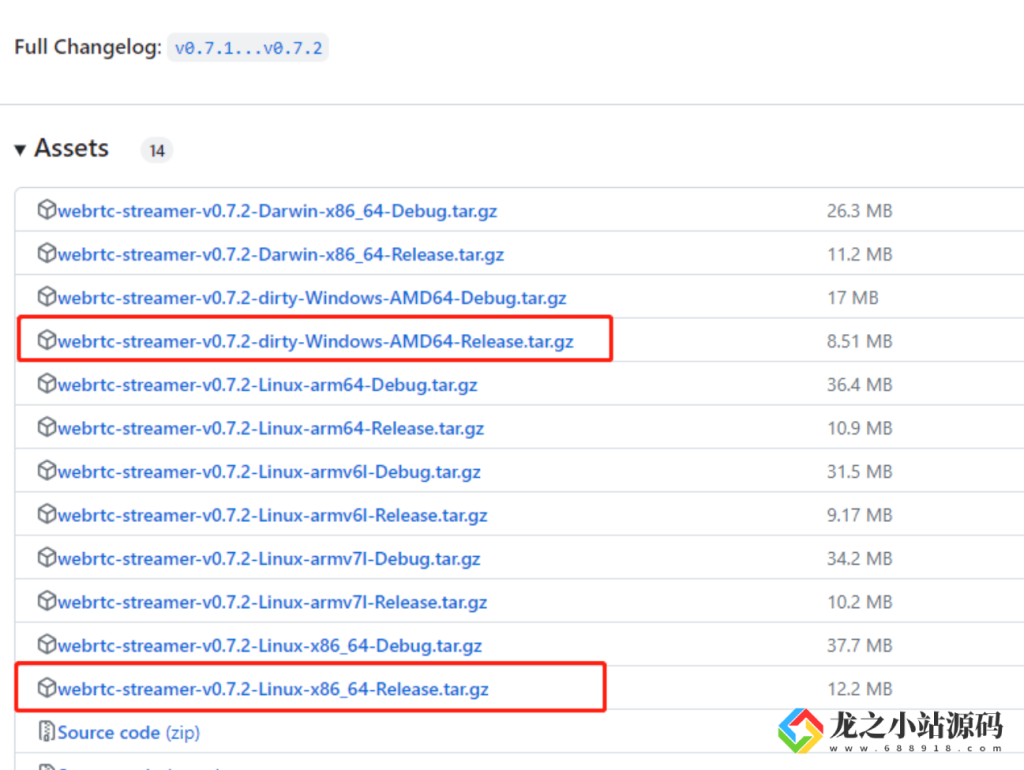Click the package icon for dirty-Windows-AMD64-Debug.tar.gz
Viewport: 1024px width, 770px height.
(46, 297)
